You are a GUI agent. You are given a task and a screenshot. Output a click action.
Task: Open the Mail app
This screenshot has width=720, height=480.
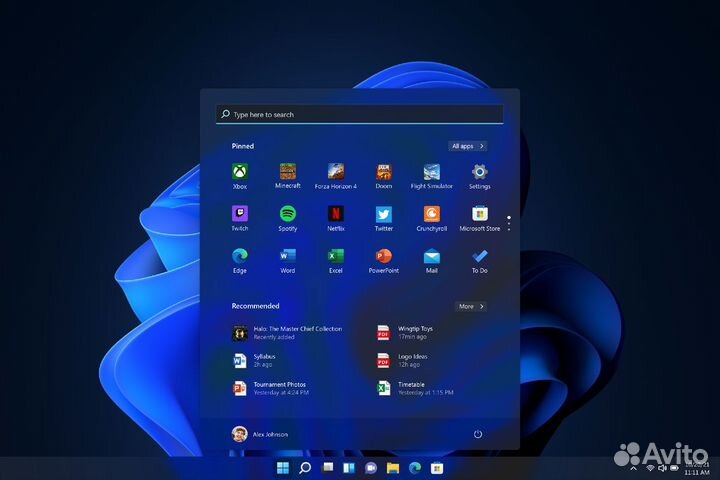[432, 261]
